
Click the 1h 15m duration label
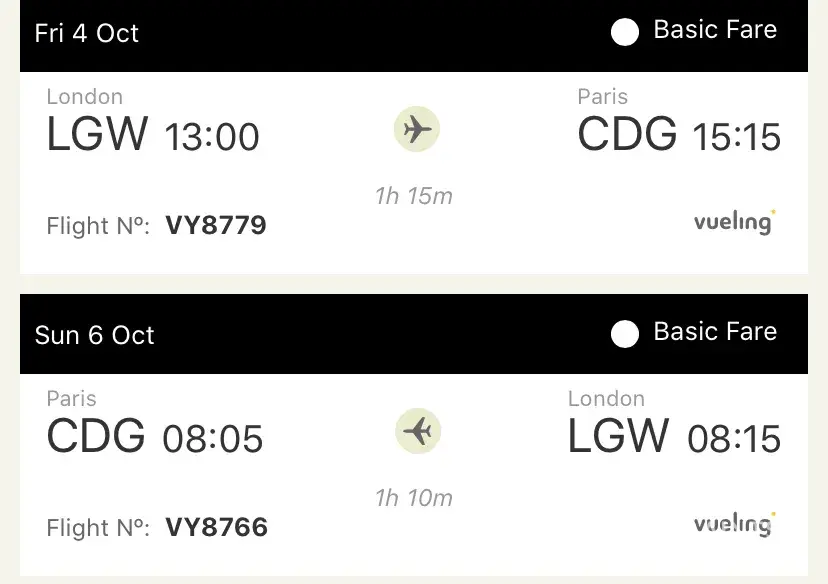[x=414, y=196]
